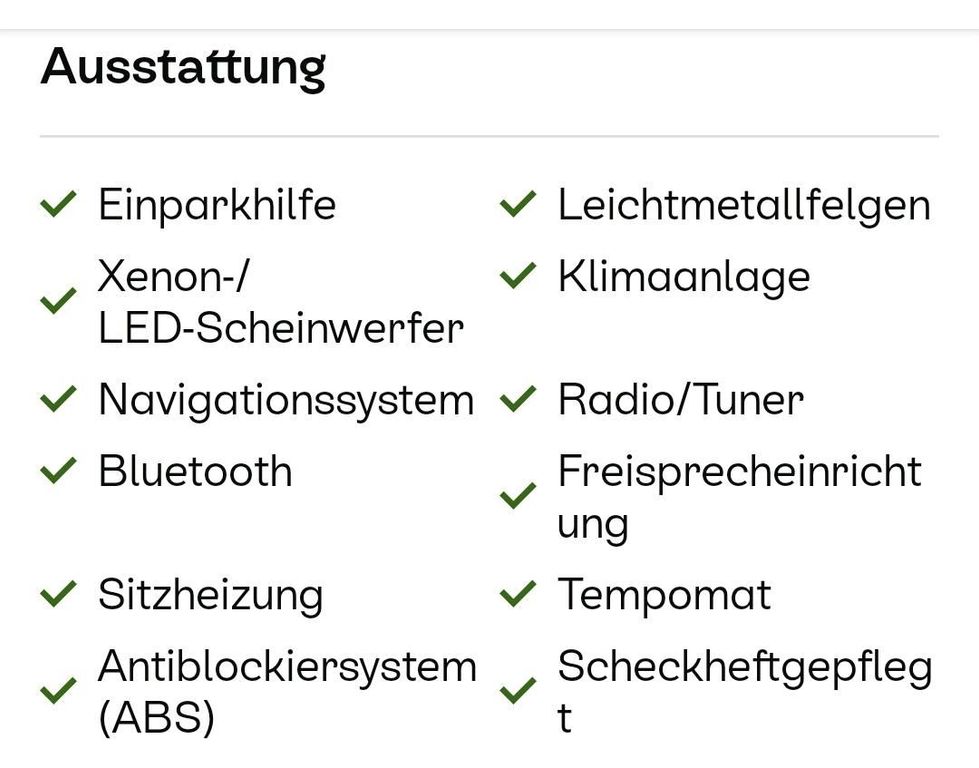Viewport: 979px width, 768px height.
Task: Tap the checkmark for Xenon-/LED-Scheinwerfer
Action: click(58, 301)
